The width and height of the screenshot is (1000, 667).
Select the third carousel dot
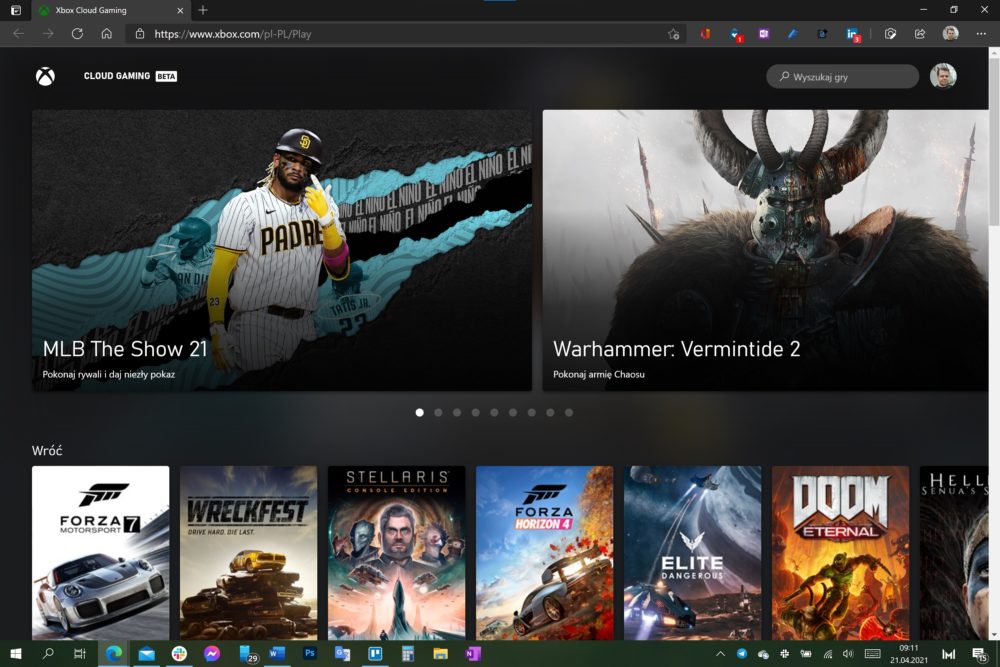click(457, 413)
